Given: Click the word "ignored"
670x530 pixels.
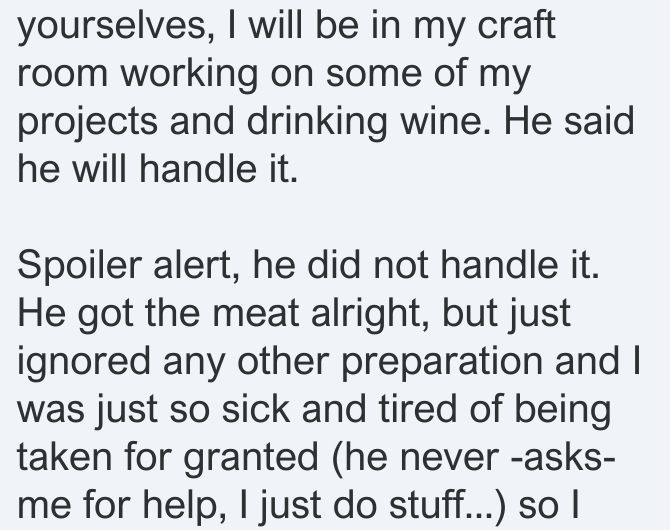Looking at the screenshot, I should coord(84,363).
